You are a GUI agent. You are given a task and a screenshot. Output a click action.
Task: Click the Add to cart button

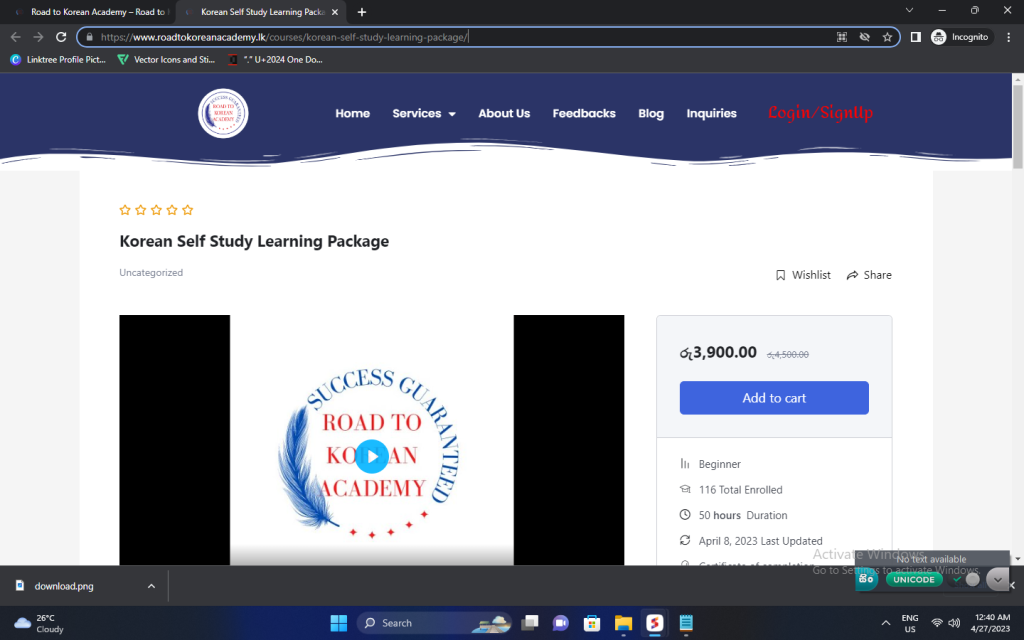774,398
